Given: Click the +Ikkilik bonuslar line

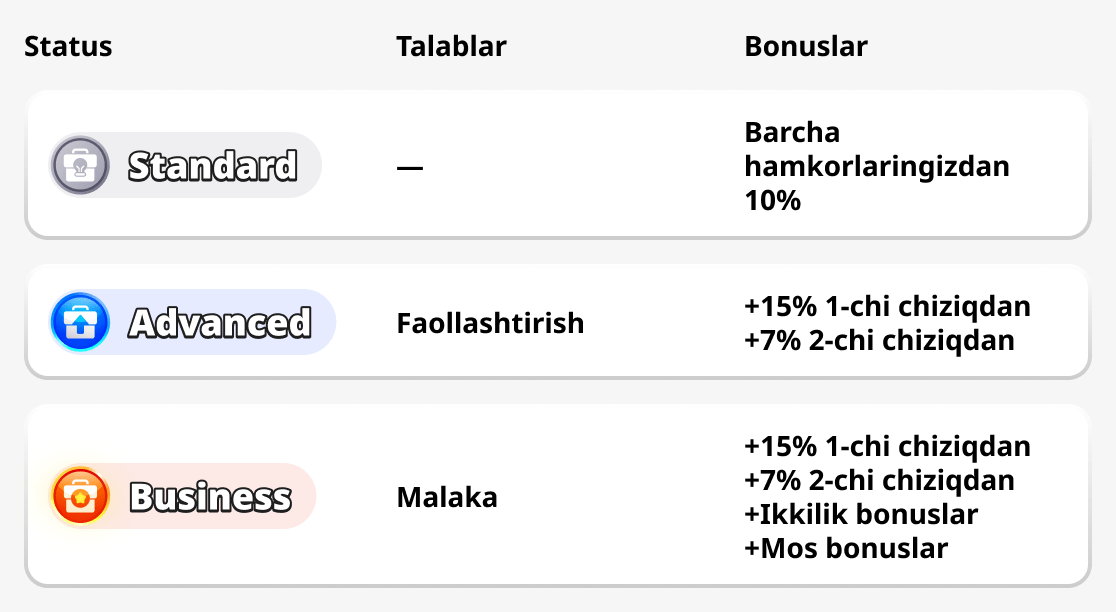Looking at the screenshot, I should click(861, 514).
